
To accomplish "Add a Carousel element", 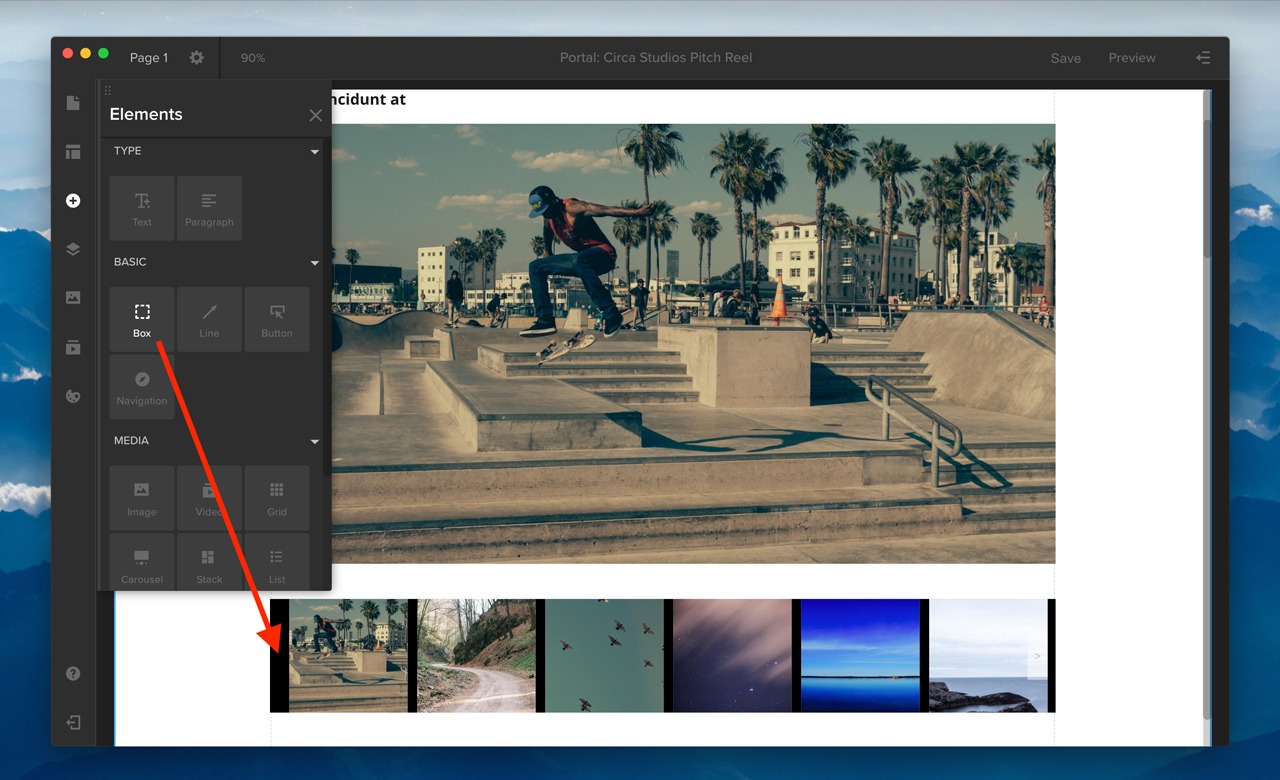I will [x=142, y=562].
